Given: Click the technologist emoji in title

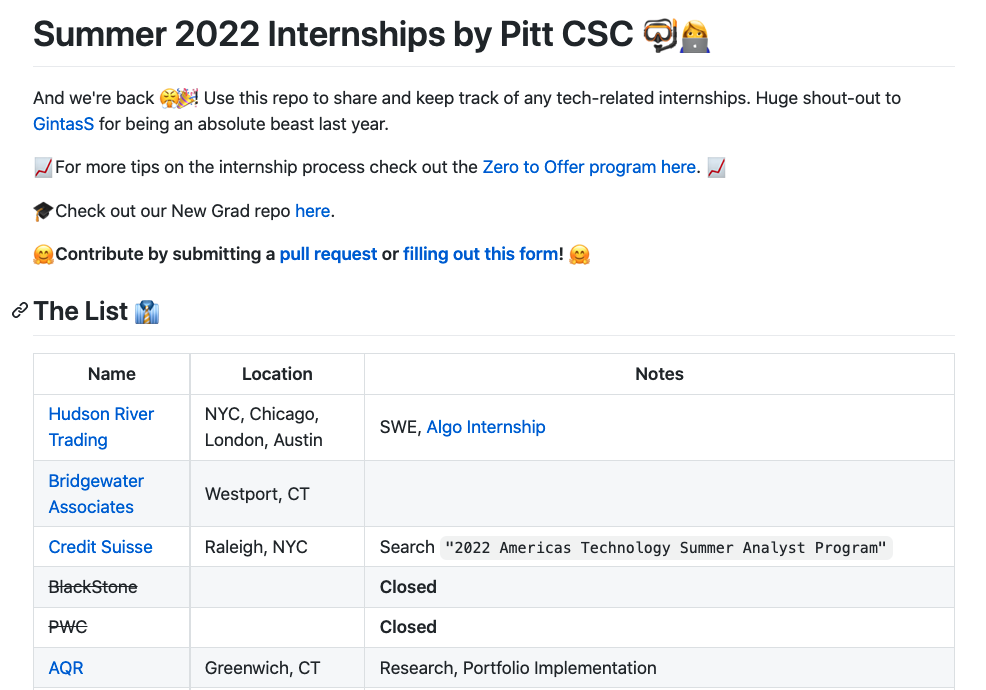Looking at the screenshot, I should [x=695, y=36].
